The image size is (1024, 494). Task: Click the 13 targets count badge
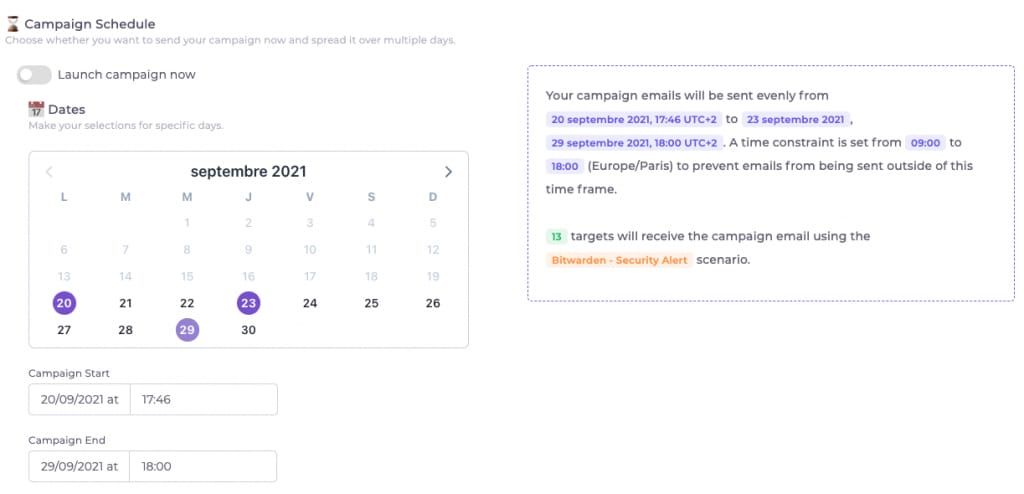(x=556, y=237)
